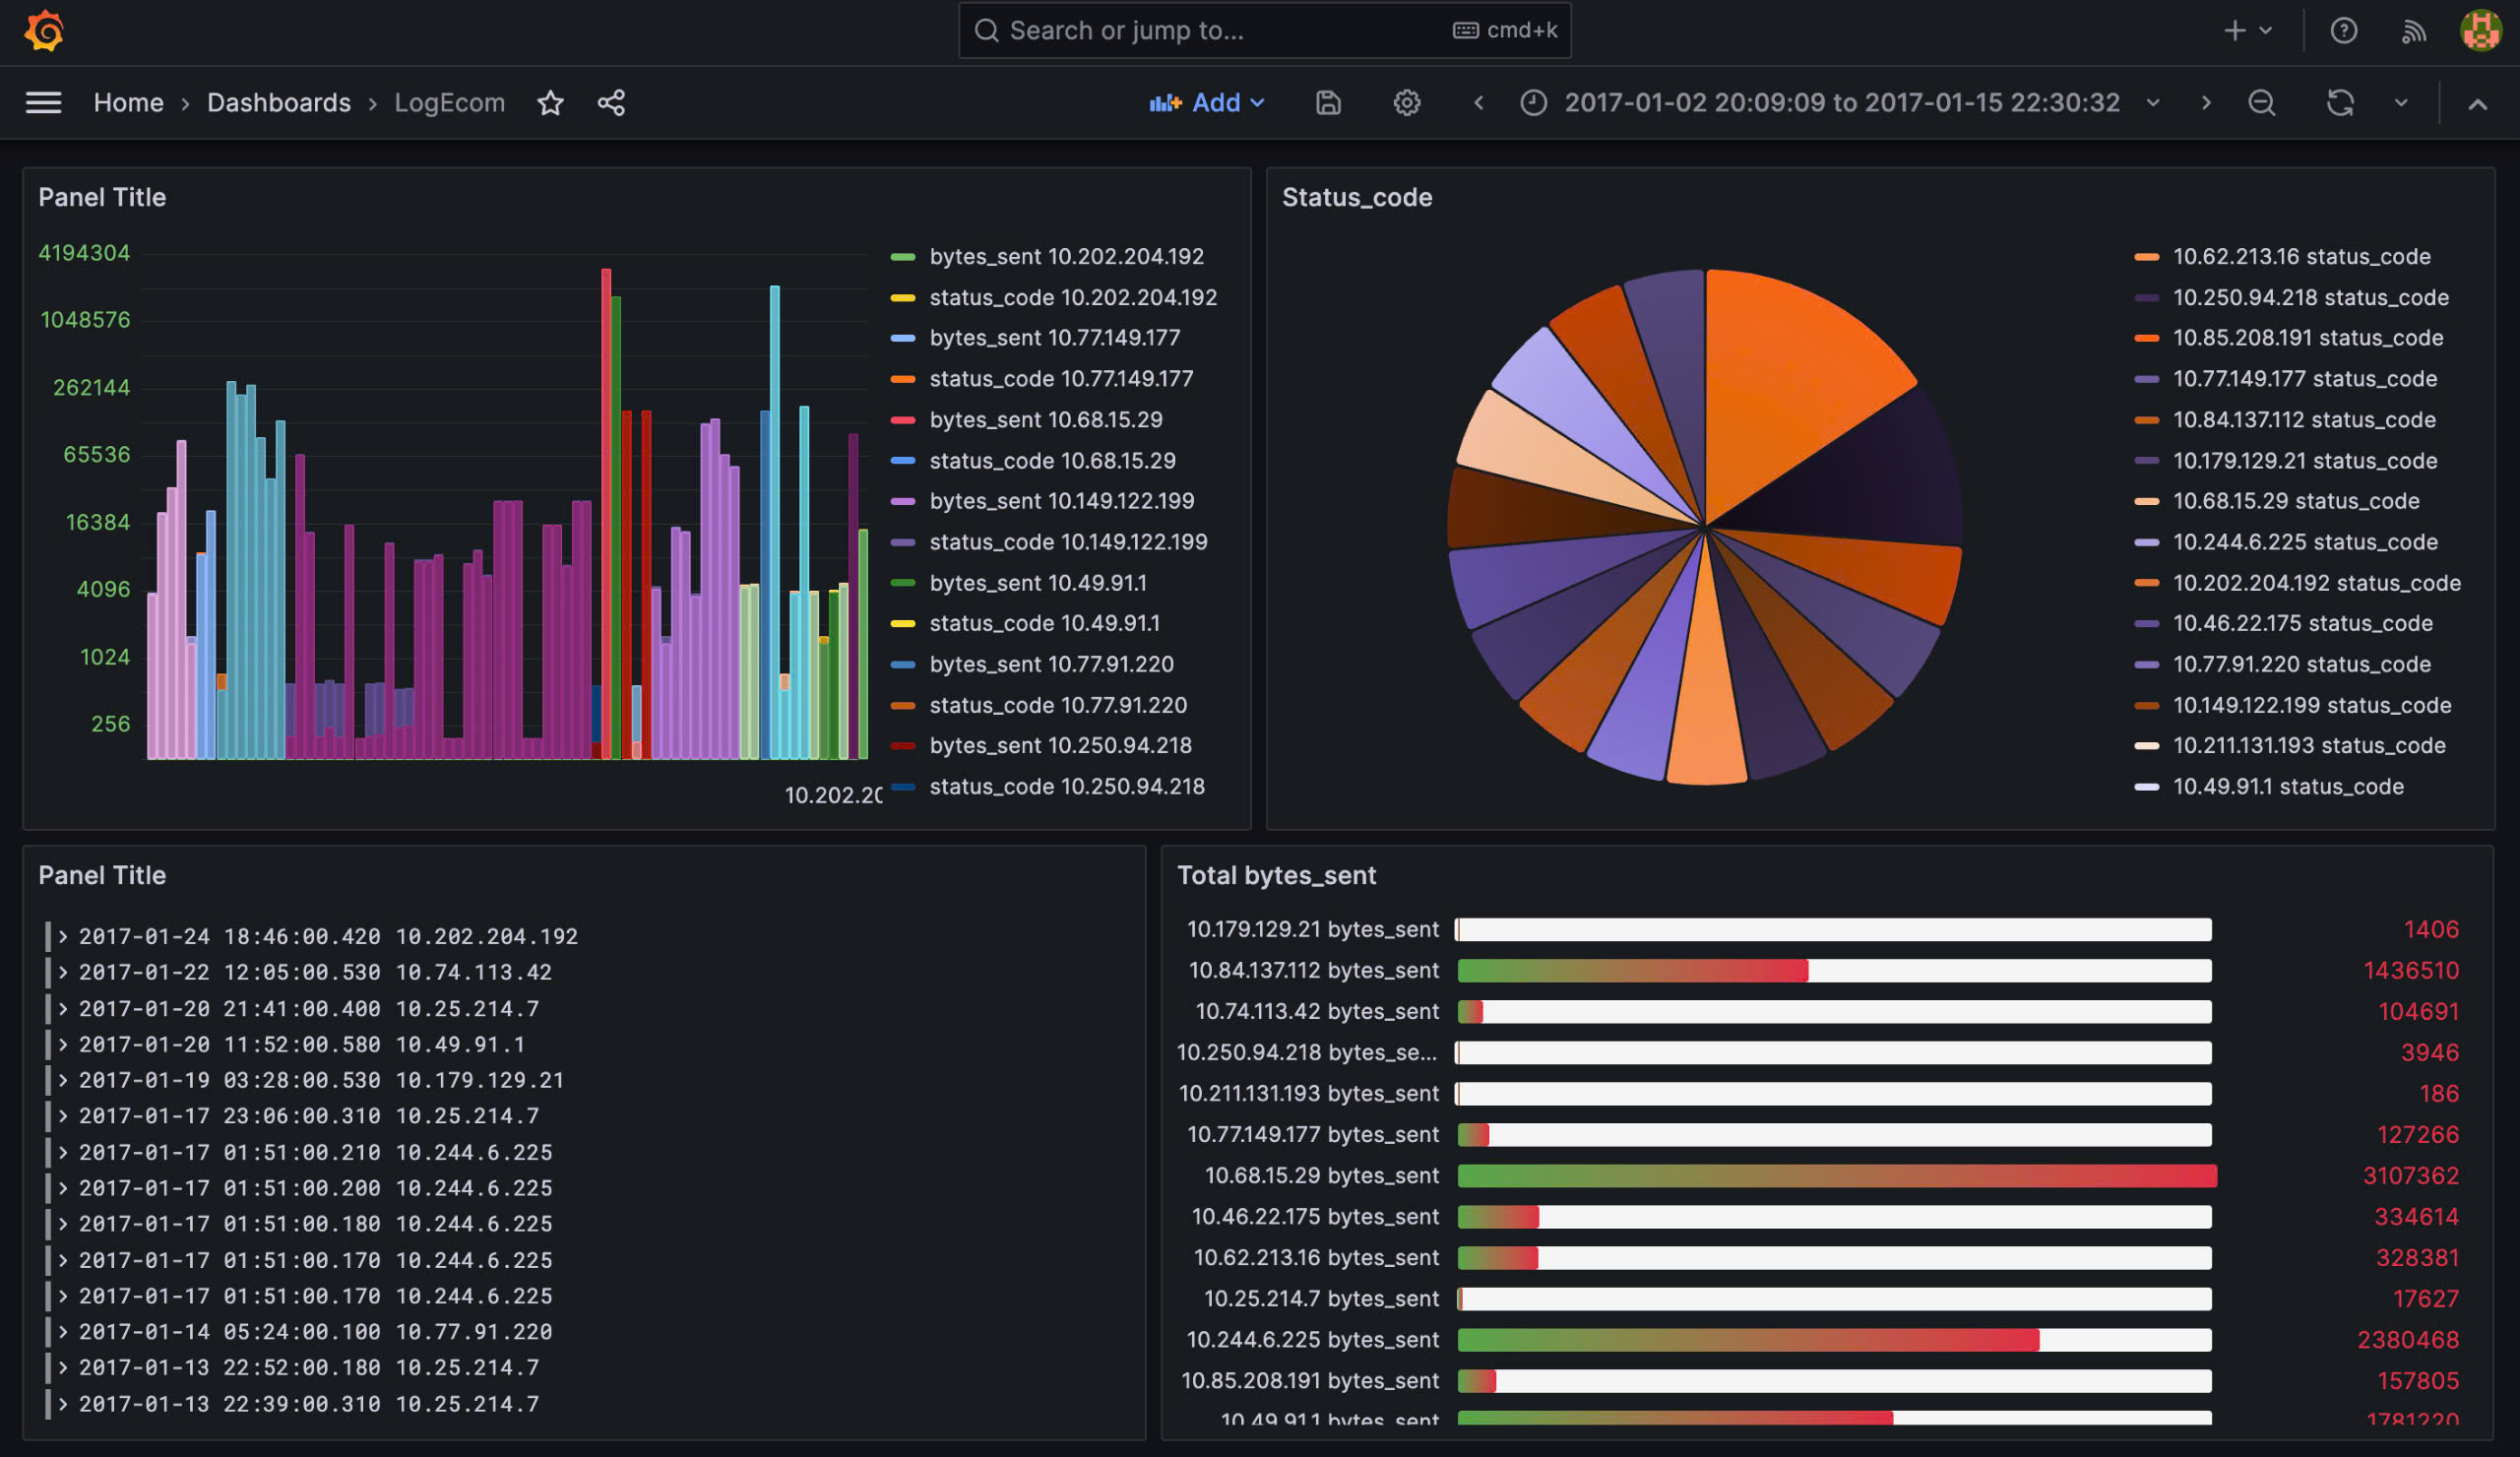Open the hamburger navigation menu

pyautogui.click(x=43, y=102)
